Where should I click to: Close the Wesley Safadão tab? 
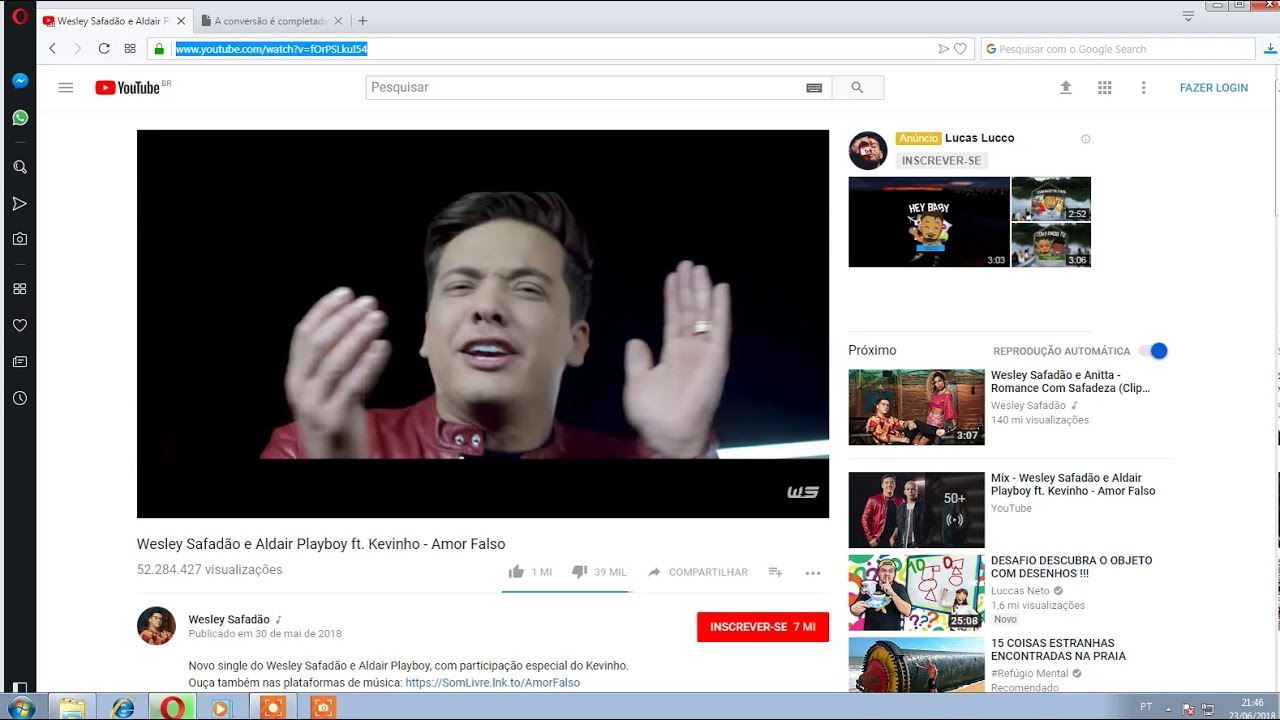click(181, 21)
